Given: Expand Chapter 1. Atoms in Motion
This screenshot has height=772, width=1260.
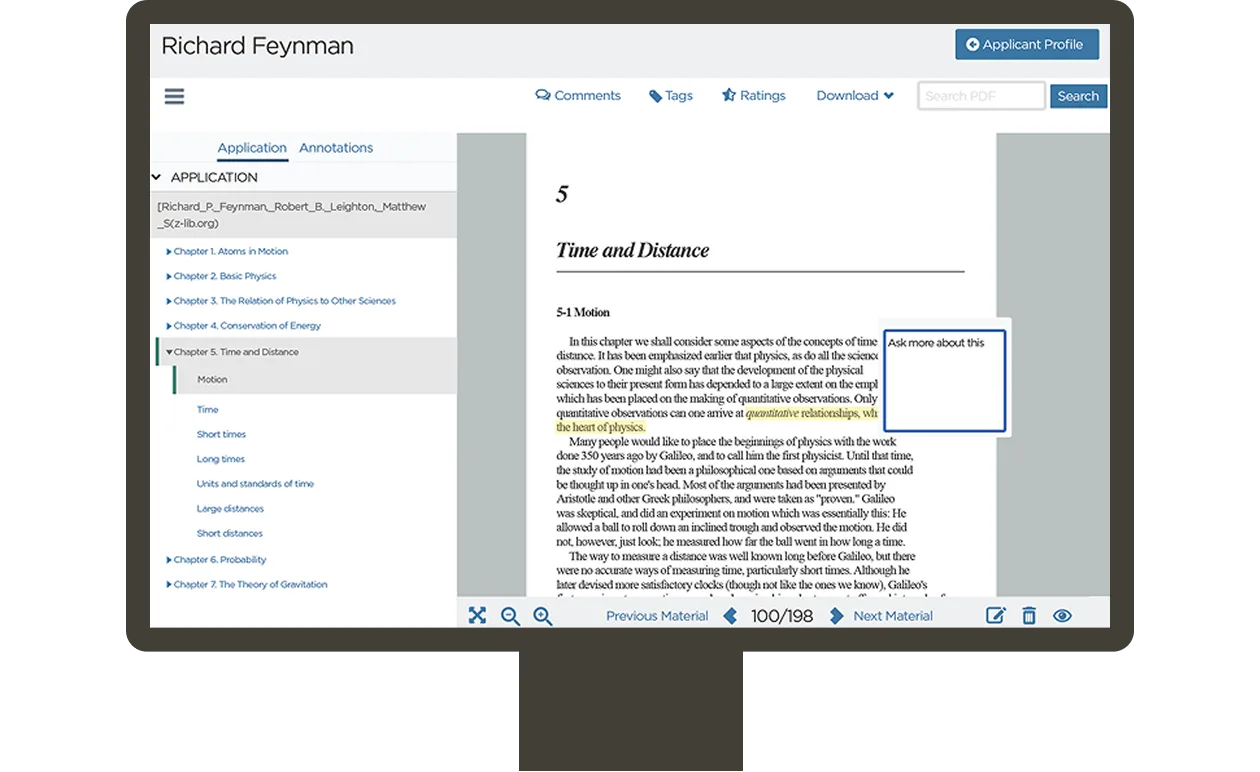Looking at the screenshot, I should click(x=169, y=252).
